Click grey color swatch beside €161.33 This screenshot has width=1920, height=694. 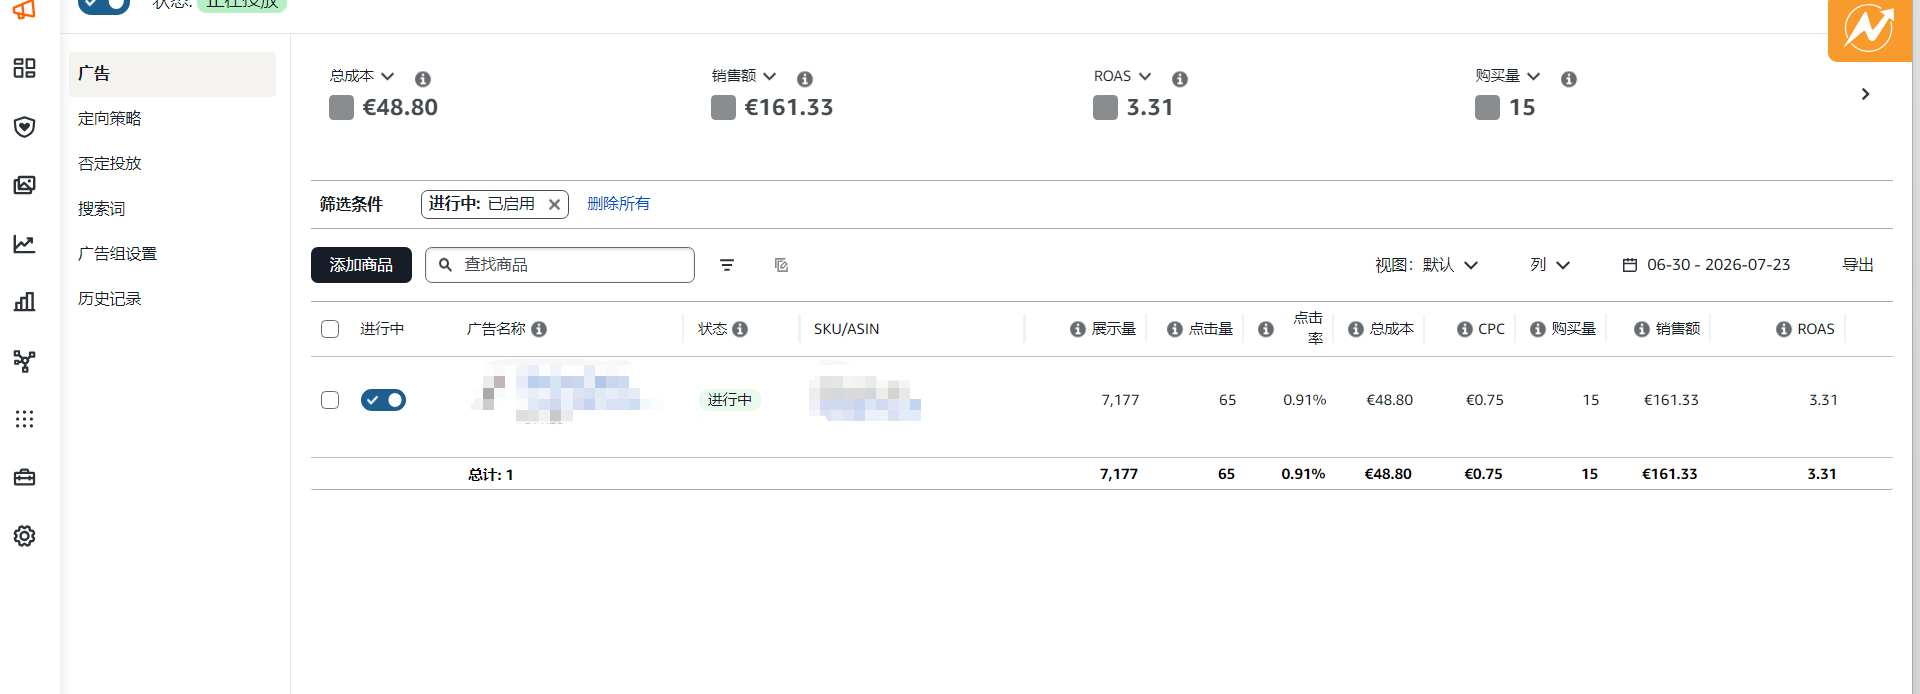[x=723, y=108]
